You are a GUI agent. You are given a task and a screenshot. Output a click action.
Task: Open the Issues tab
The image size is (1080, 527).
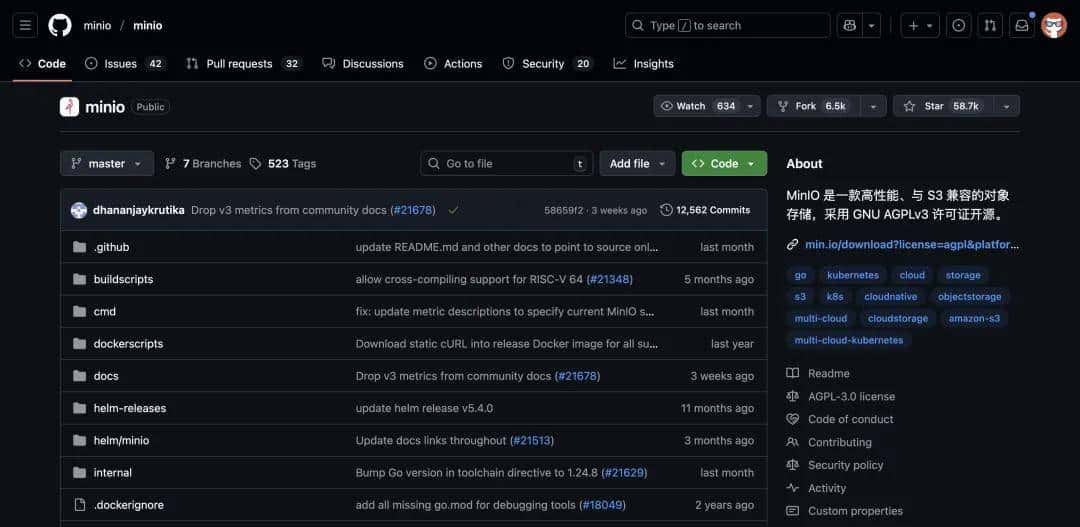coord(125,63)
